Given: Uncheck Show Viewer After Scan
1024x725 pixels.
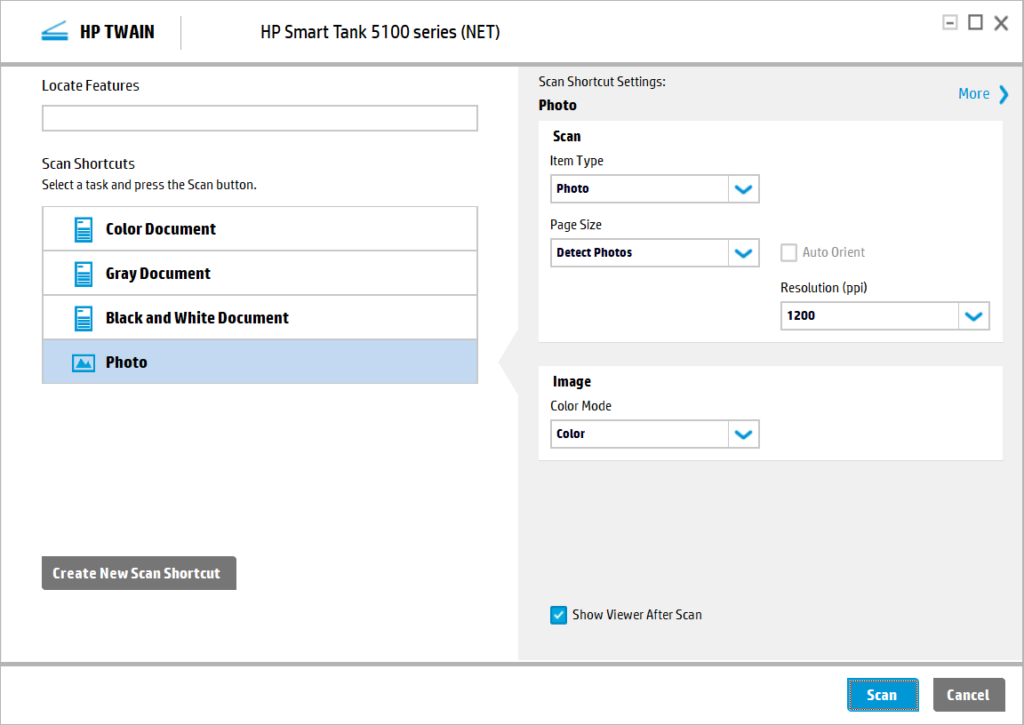Looking at the screenshot, I should click(x=558, y=615).
